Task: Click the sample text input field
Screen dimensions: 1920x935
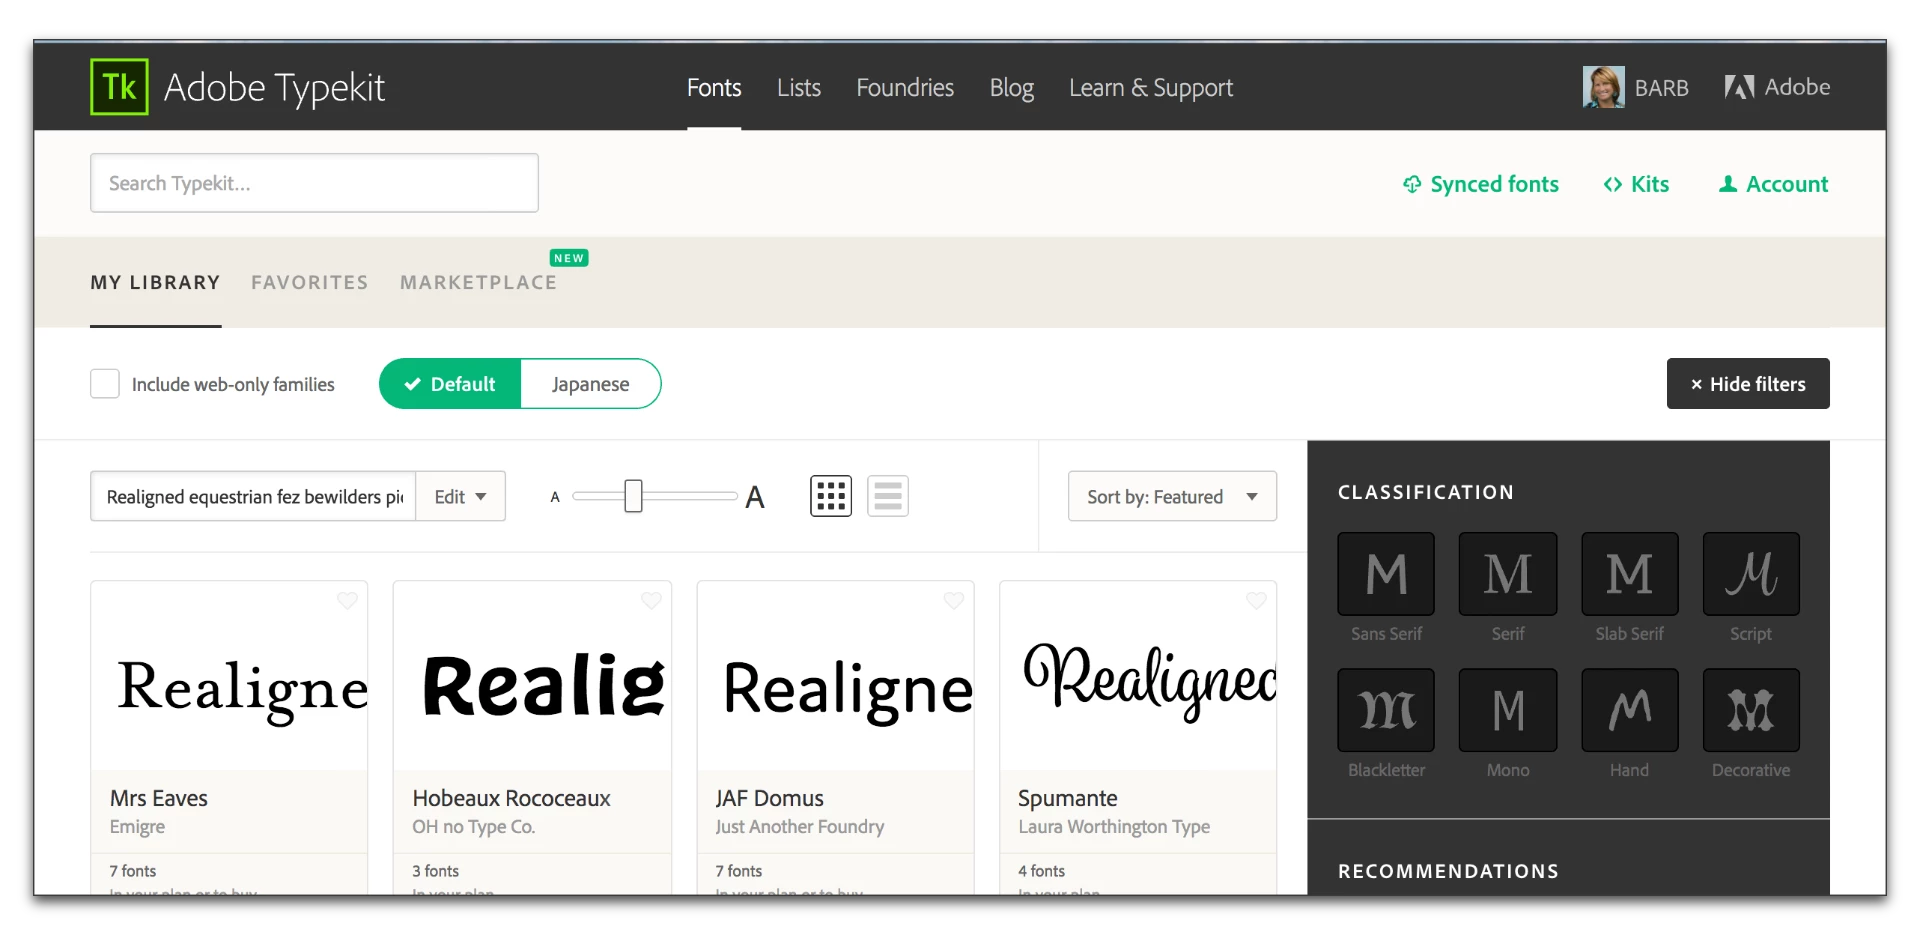Action: point(253,496)
